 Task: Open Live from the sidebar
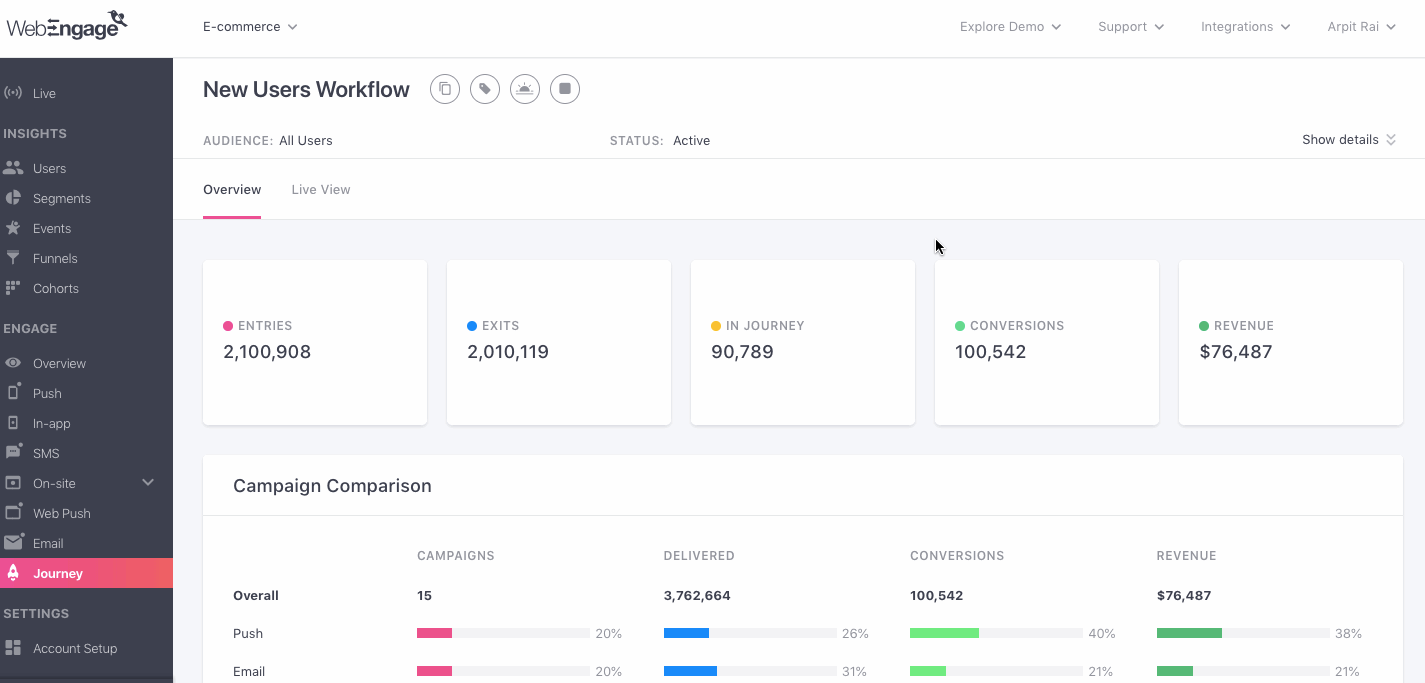pyautogui.click(x=44, y=93)
